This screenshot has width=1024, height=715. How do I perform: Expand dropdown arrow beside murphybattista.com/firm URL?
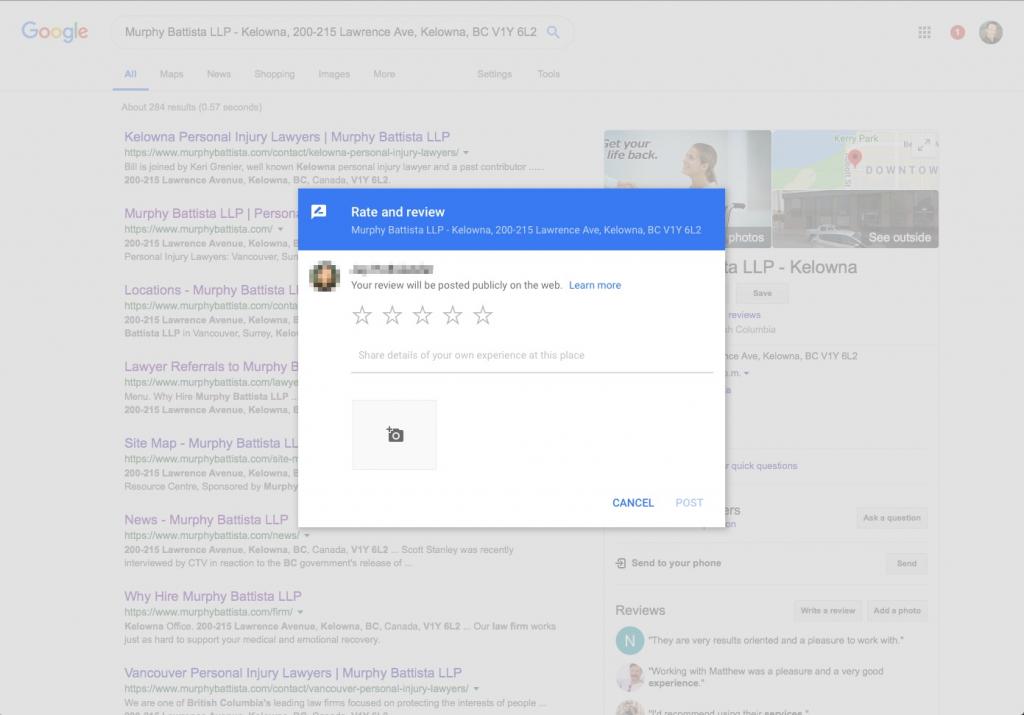click(300, 612)
